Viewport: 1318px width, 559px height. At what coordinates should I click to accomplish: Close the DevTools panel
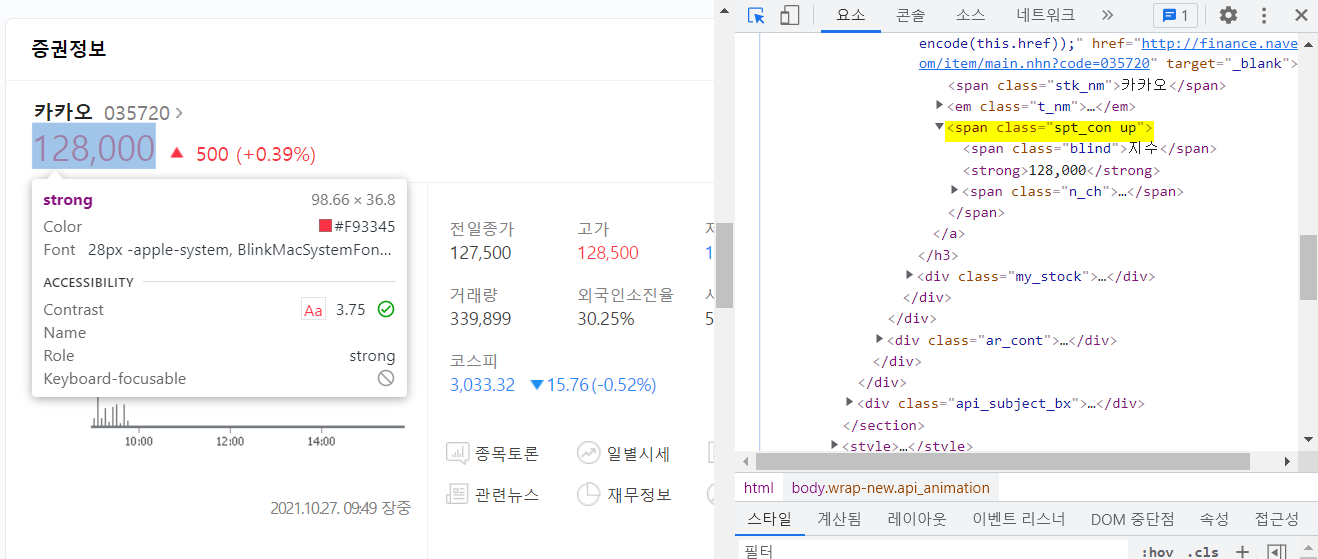1301,15
